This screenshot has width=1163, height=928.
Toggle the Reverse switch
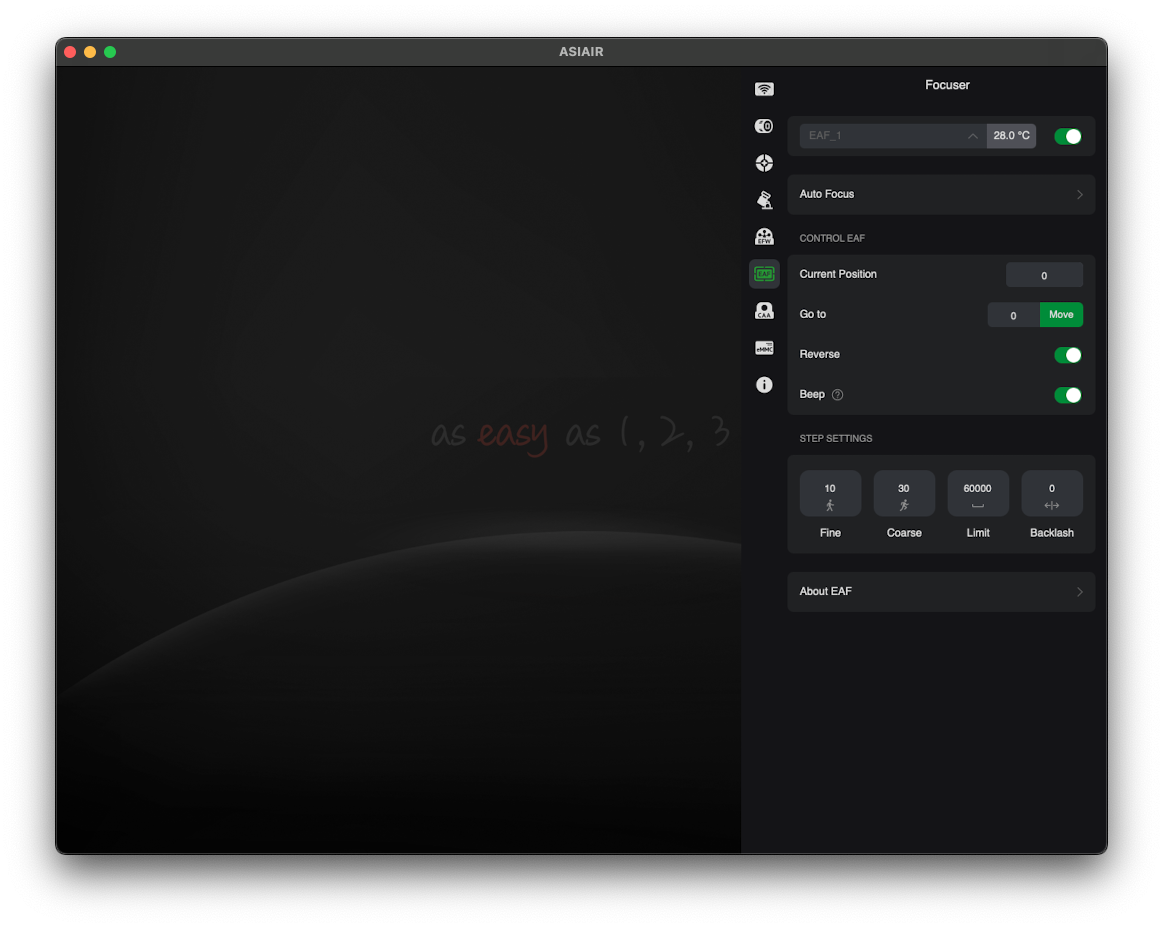(x=1068, y=355)
